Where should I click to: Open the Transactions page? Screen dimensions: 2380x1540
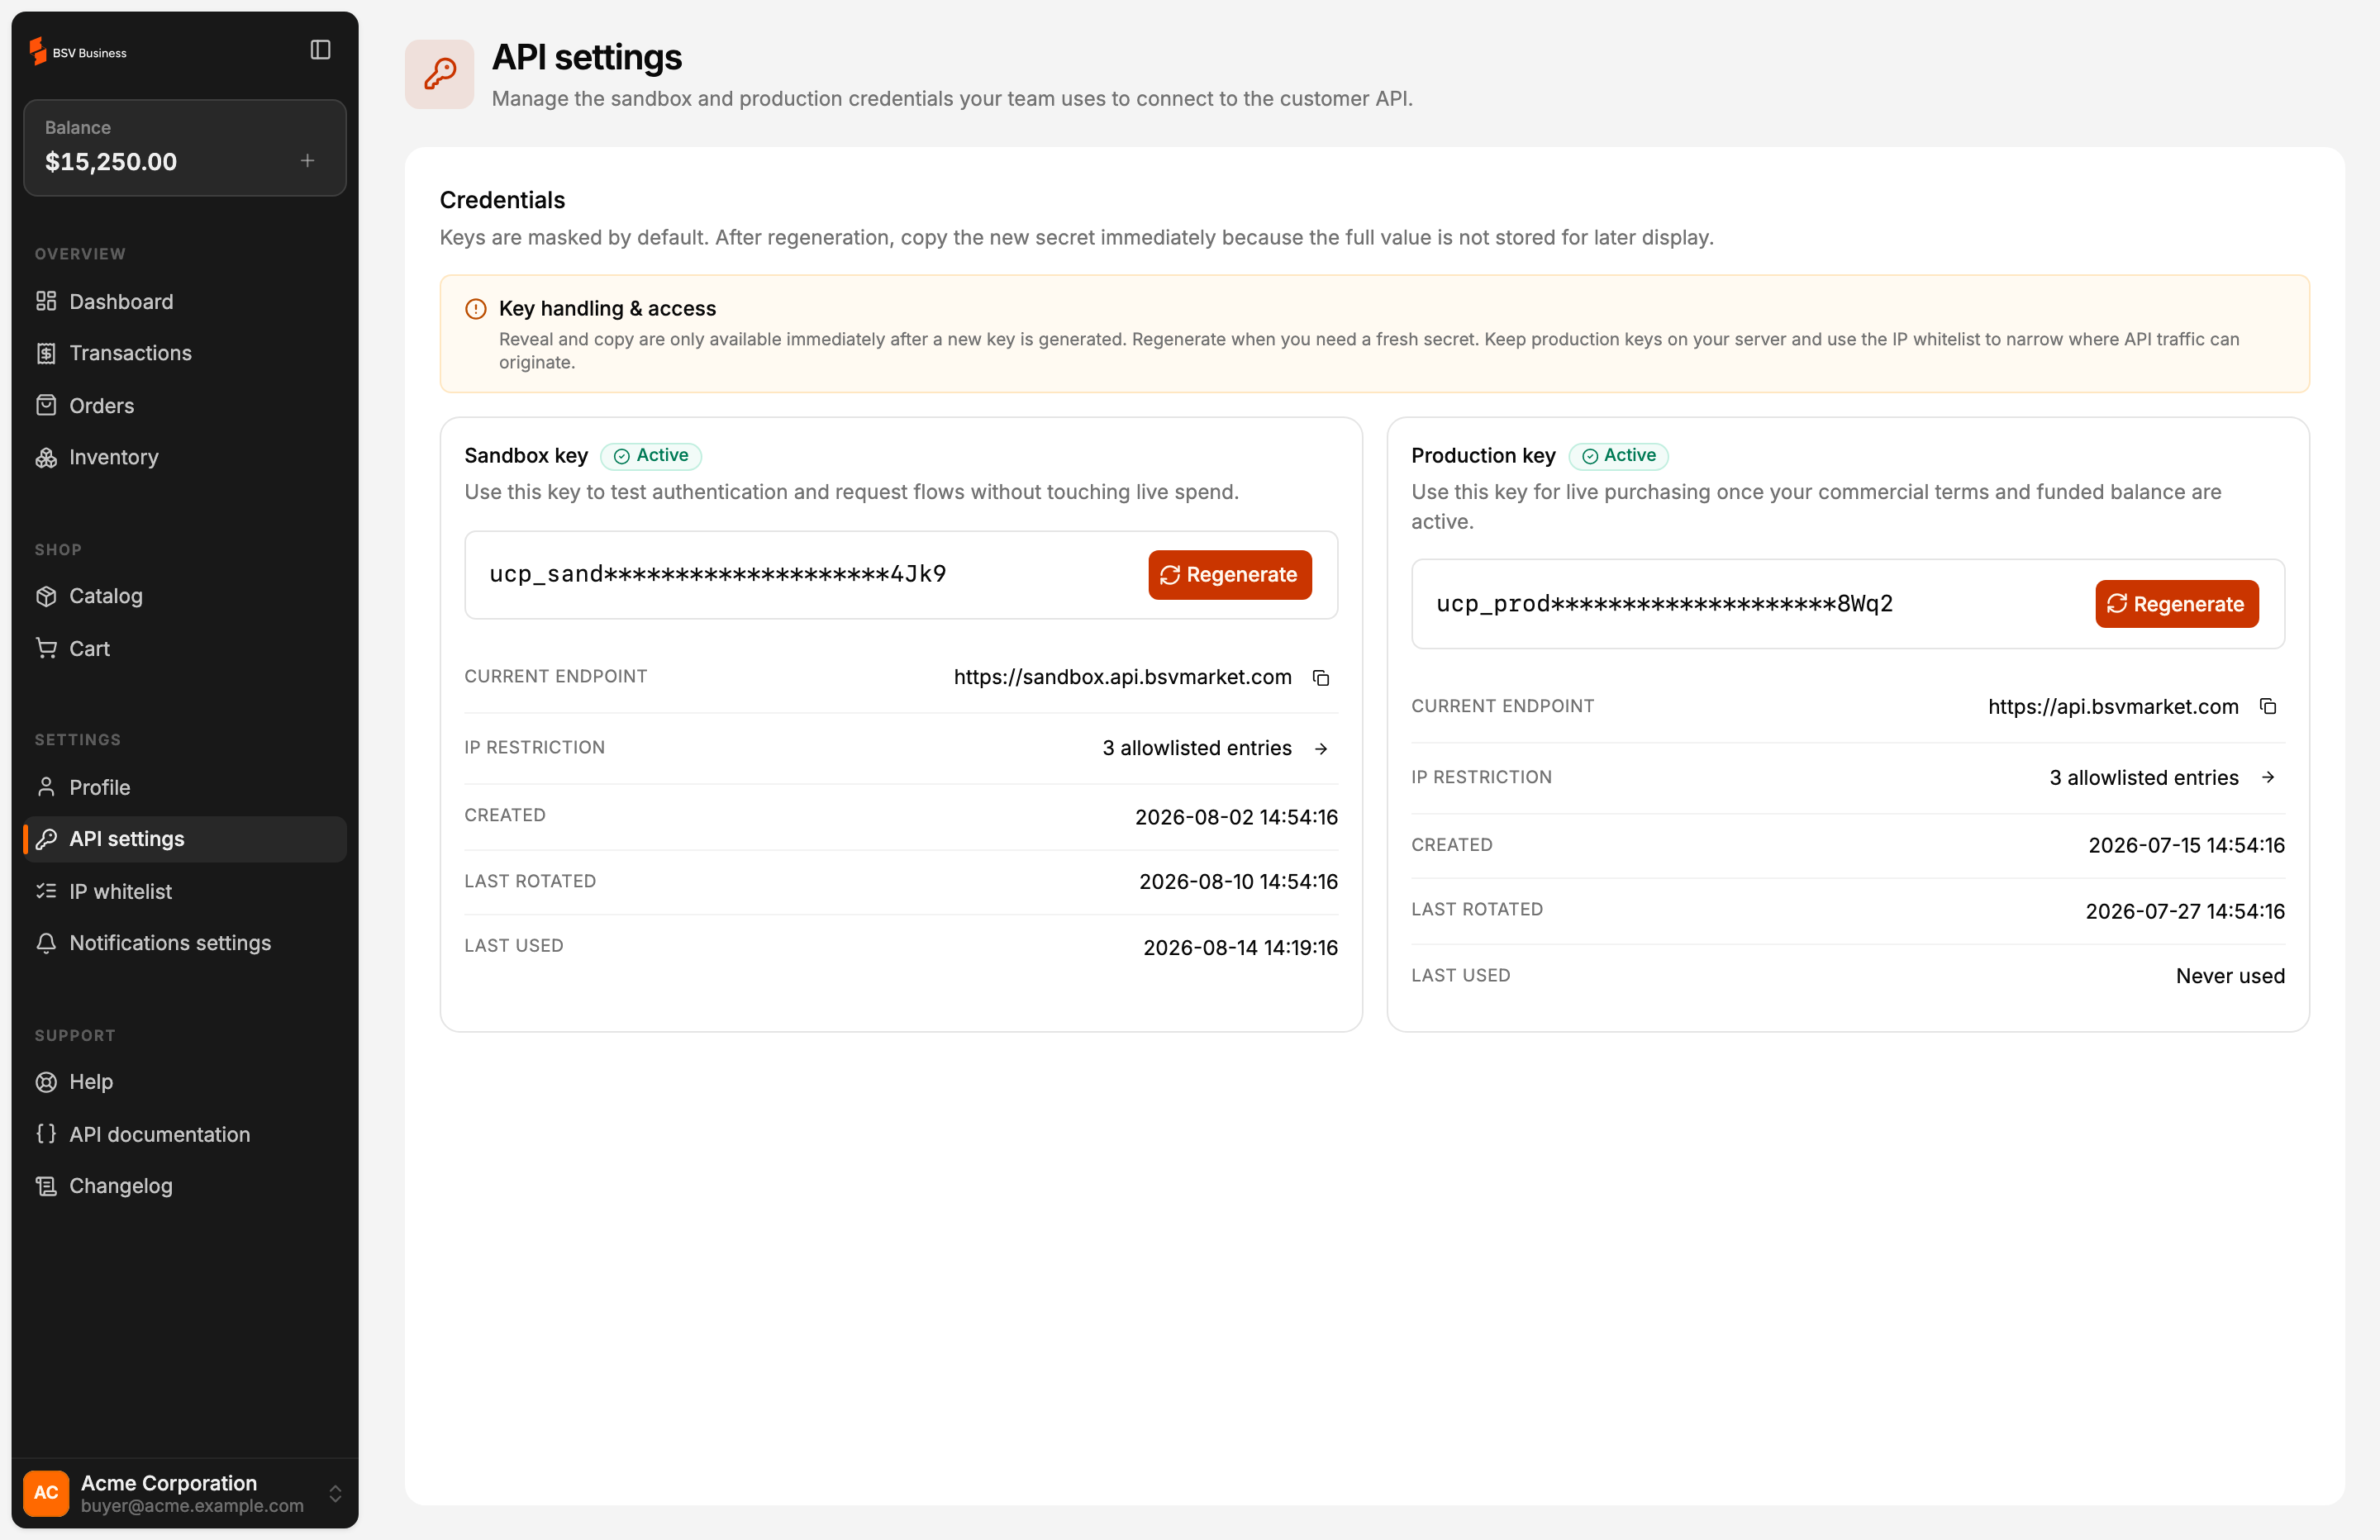[x=184, y=353]
